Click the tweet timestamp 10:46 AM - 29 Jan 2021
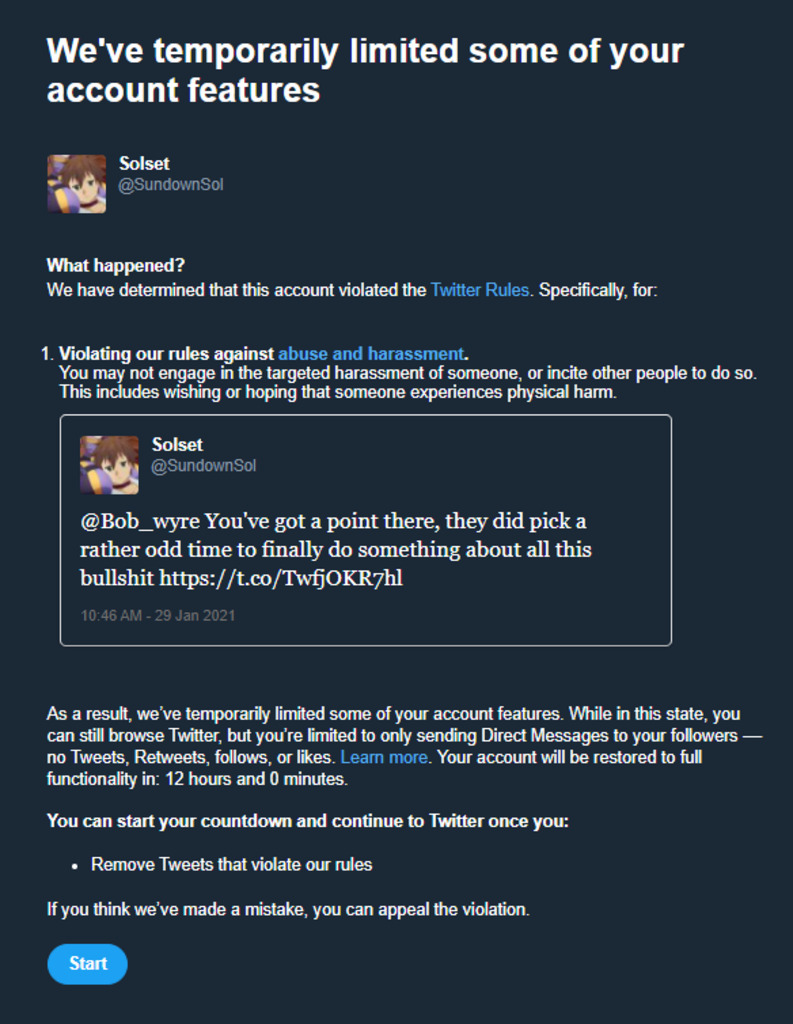Viewport: 793px width, 1024px height. click(x=158, y=615)
